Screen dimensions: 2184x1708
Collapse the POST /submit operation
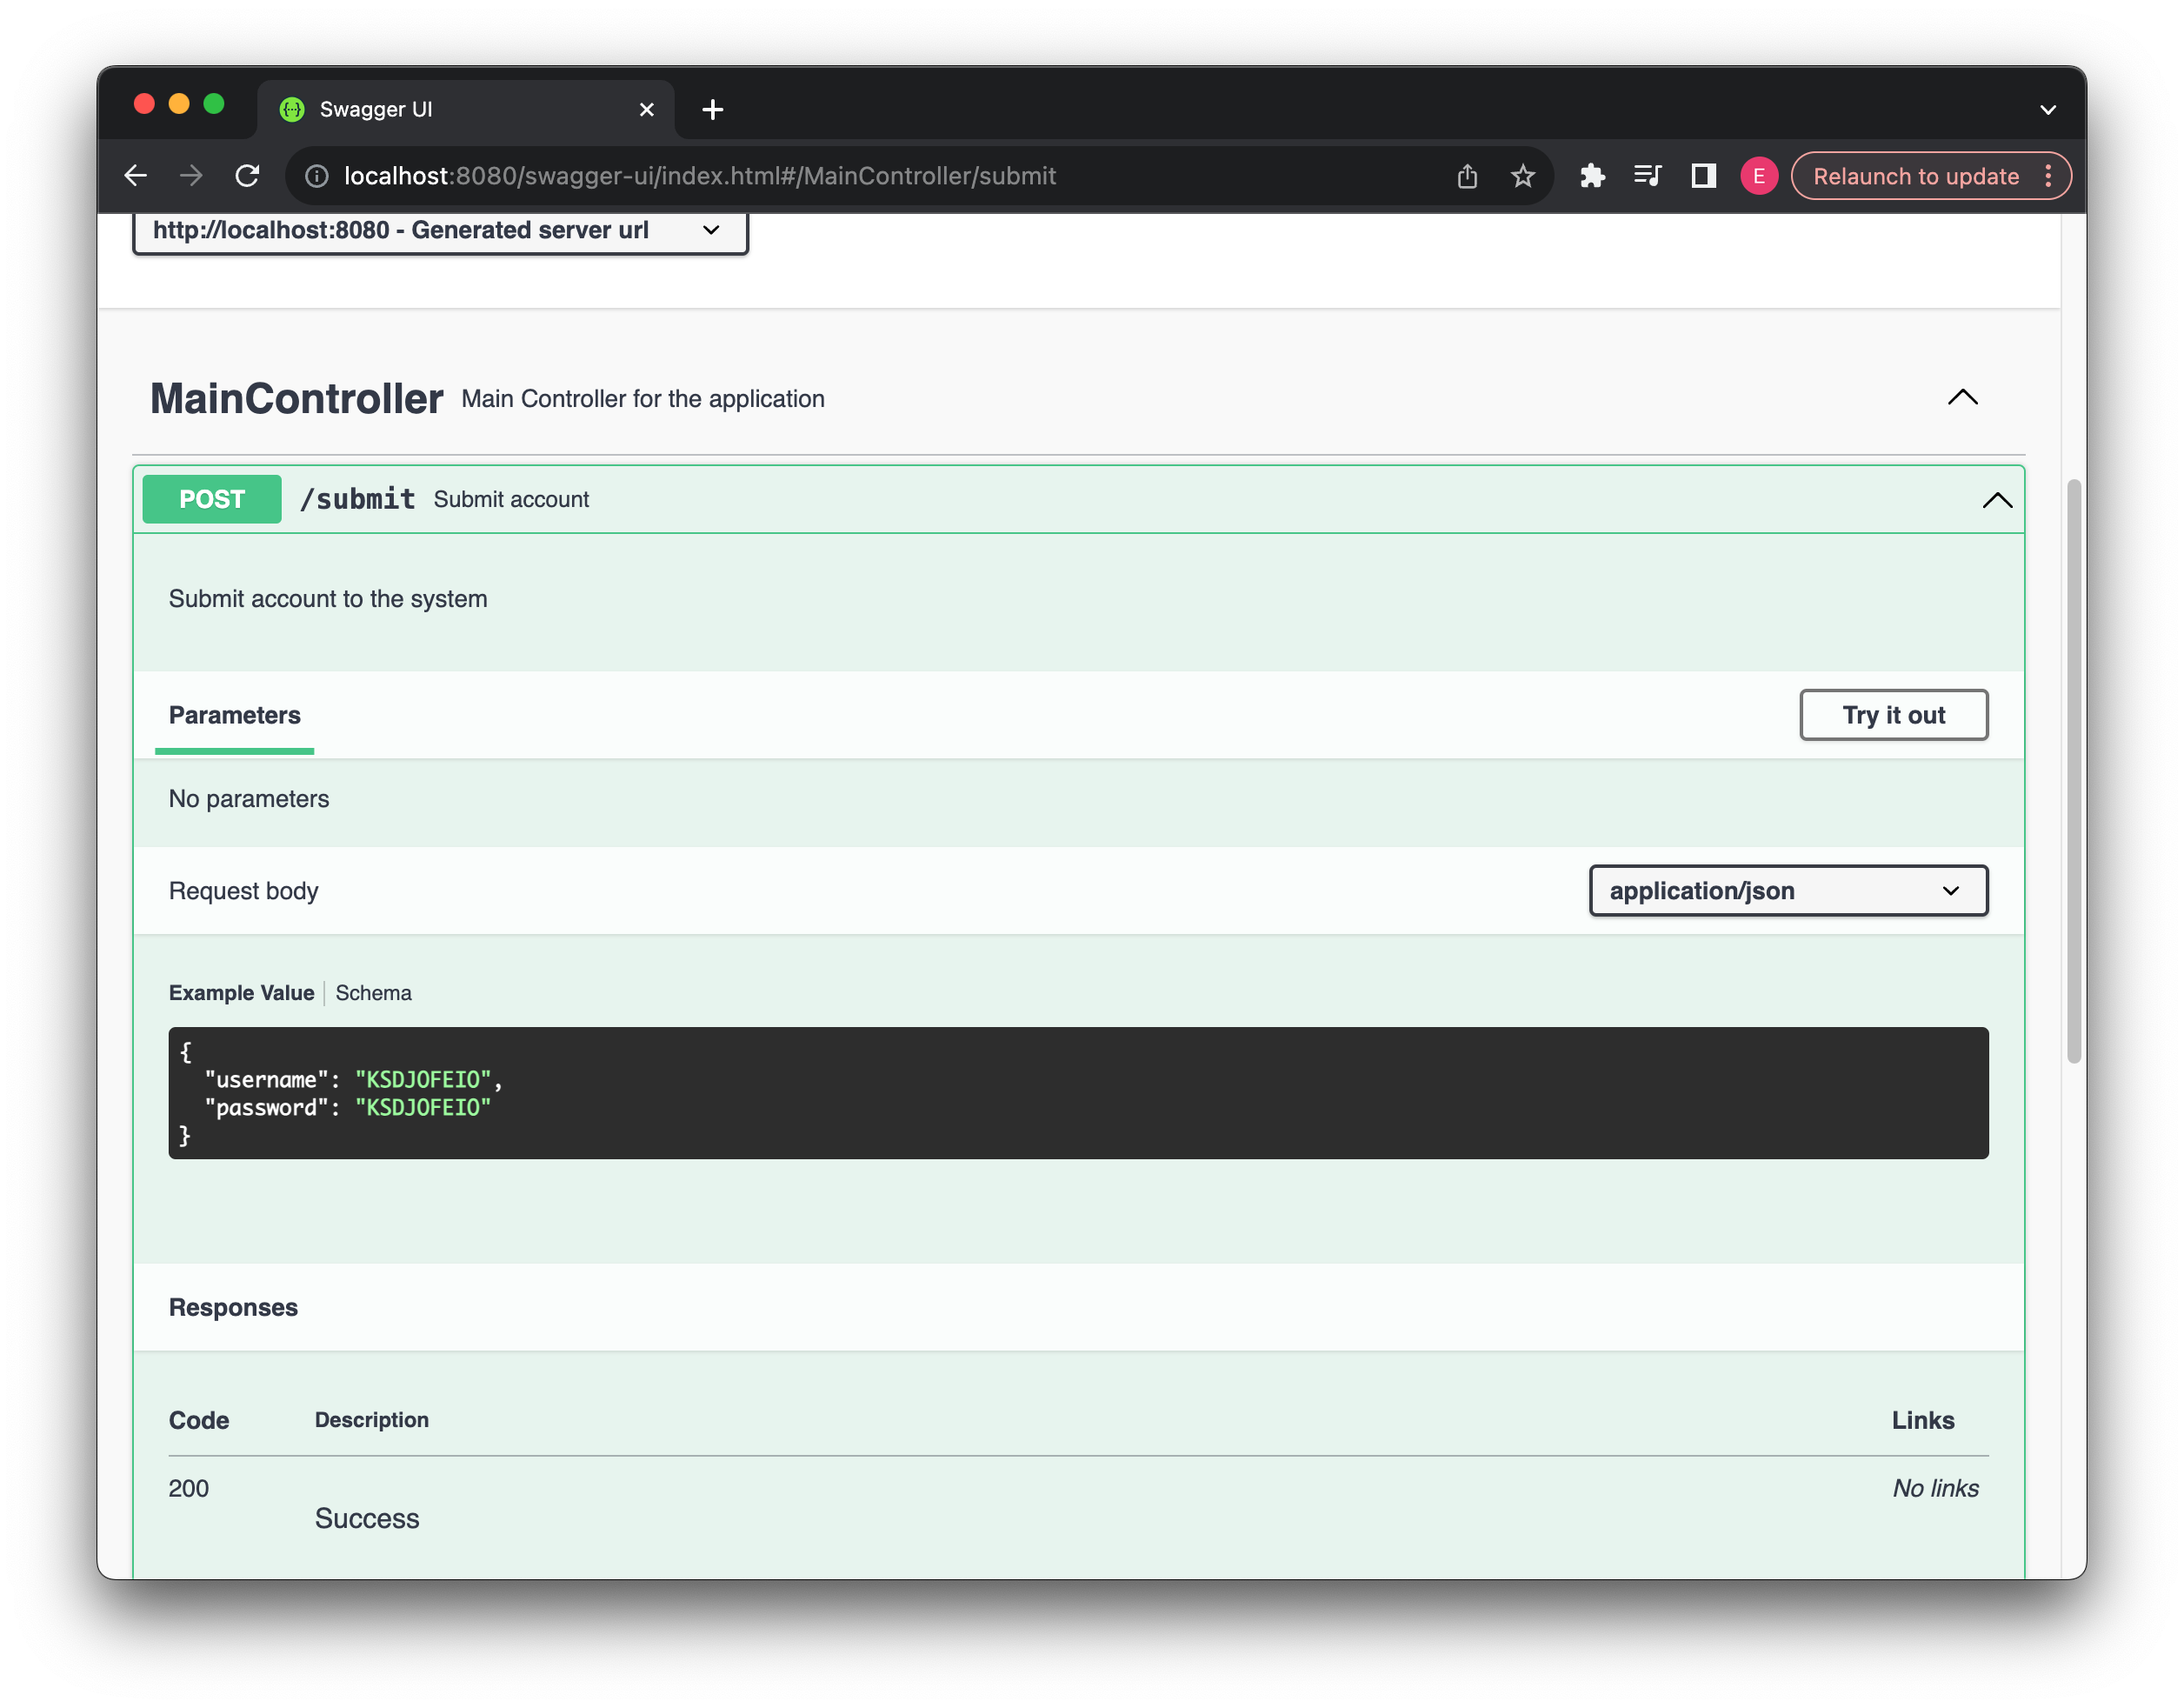point(1996,500)
